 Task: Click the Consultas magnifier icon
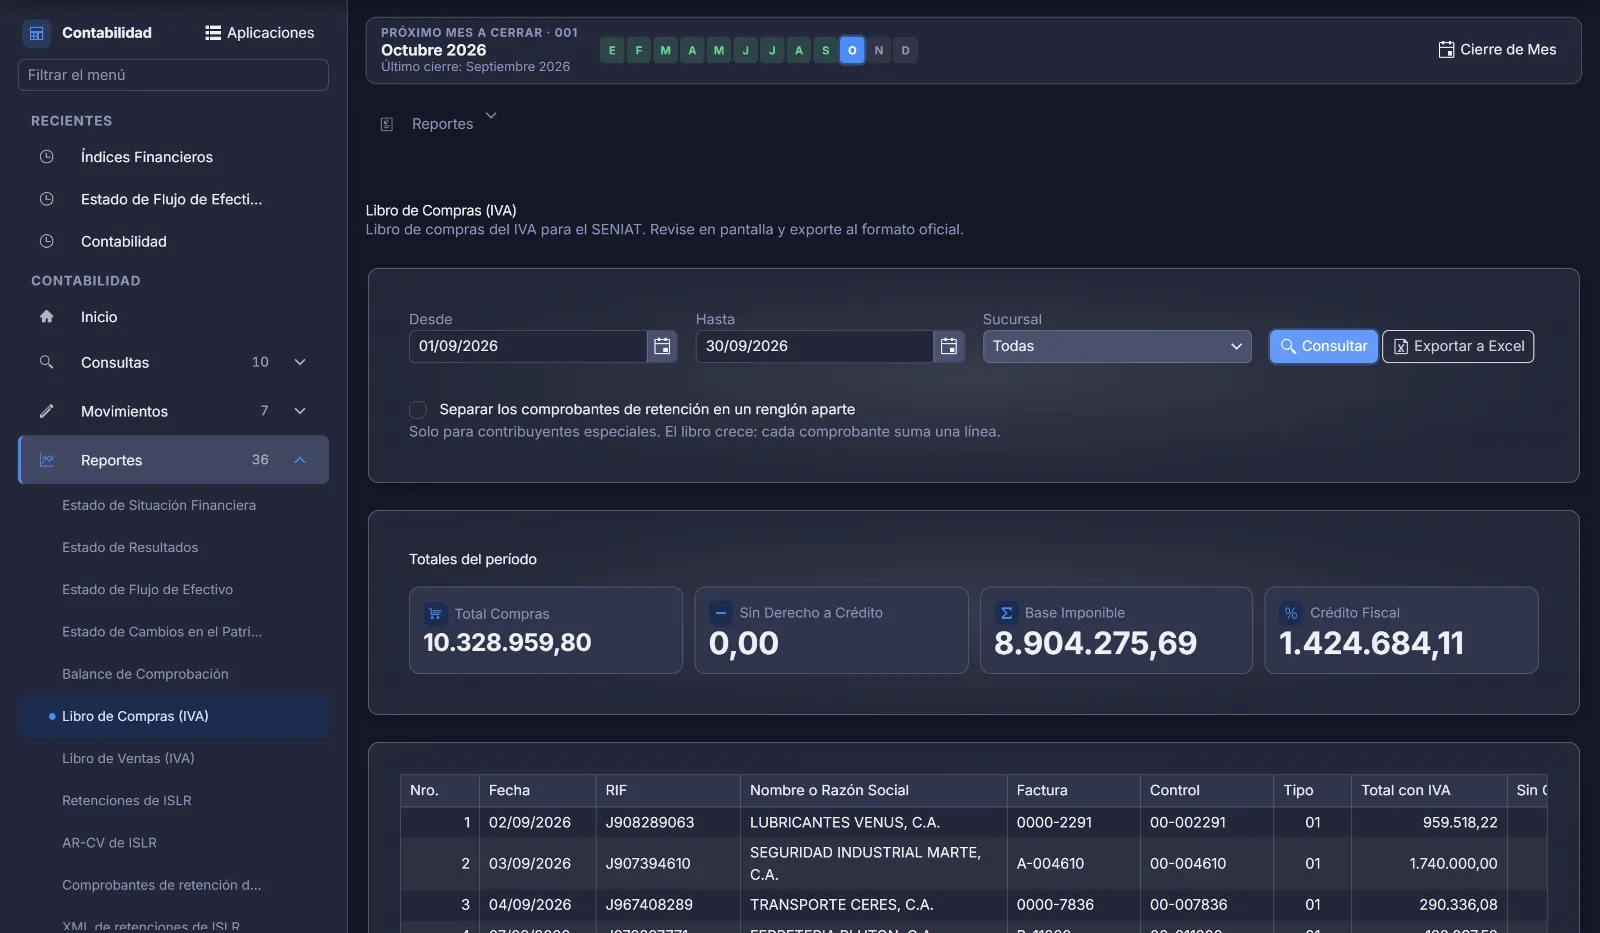click(x=46, y=362)
